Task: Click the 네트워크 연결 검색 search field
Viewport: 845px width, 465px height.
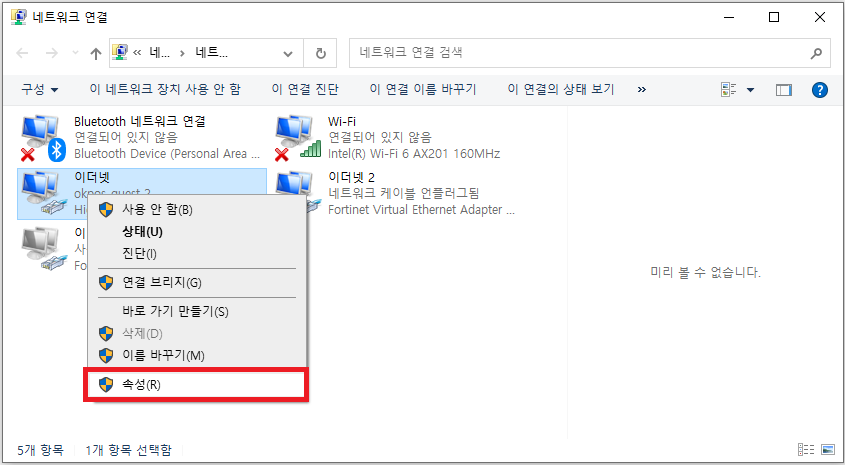Action: pos(580,53)
